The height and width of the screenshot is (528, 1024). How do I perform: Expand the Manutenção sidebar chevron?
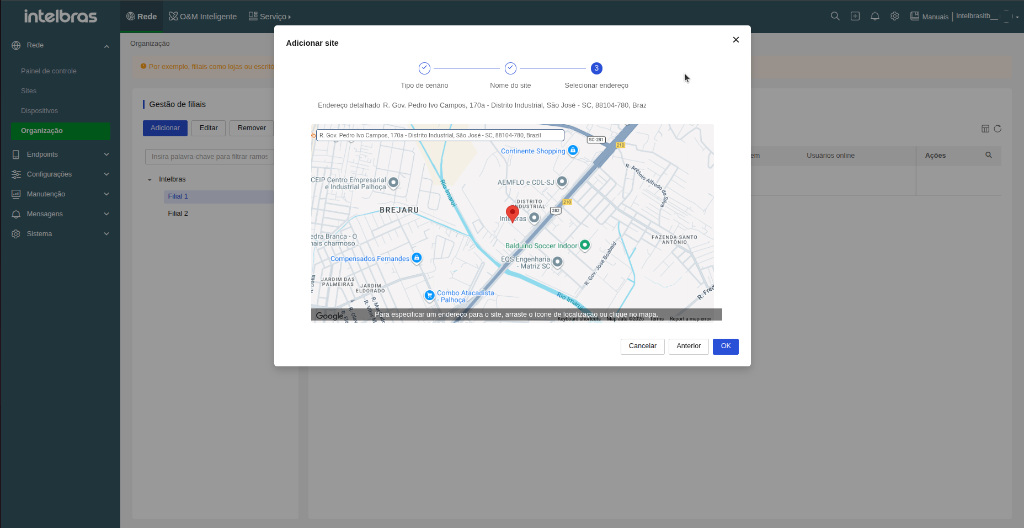point(106,194)
